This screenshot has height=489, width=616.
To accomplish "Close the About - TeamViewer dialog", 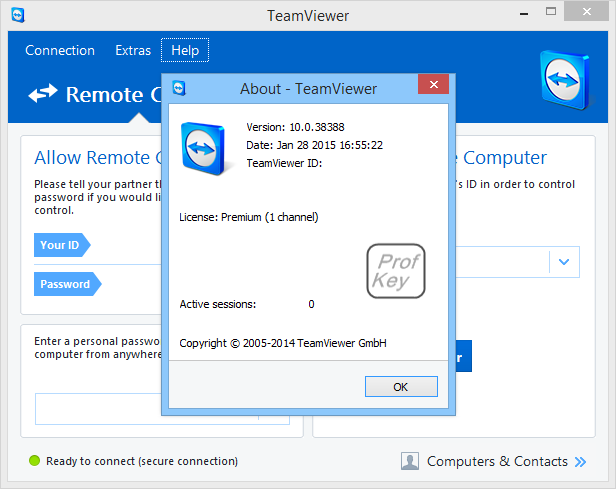I will point(433,84).
